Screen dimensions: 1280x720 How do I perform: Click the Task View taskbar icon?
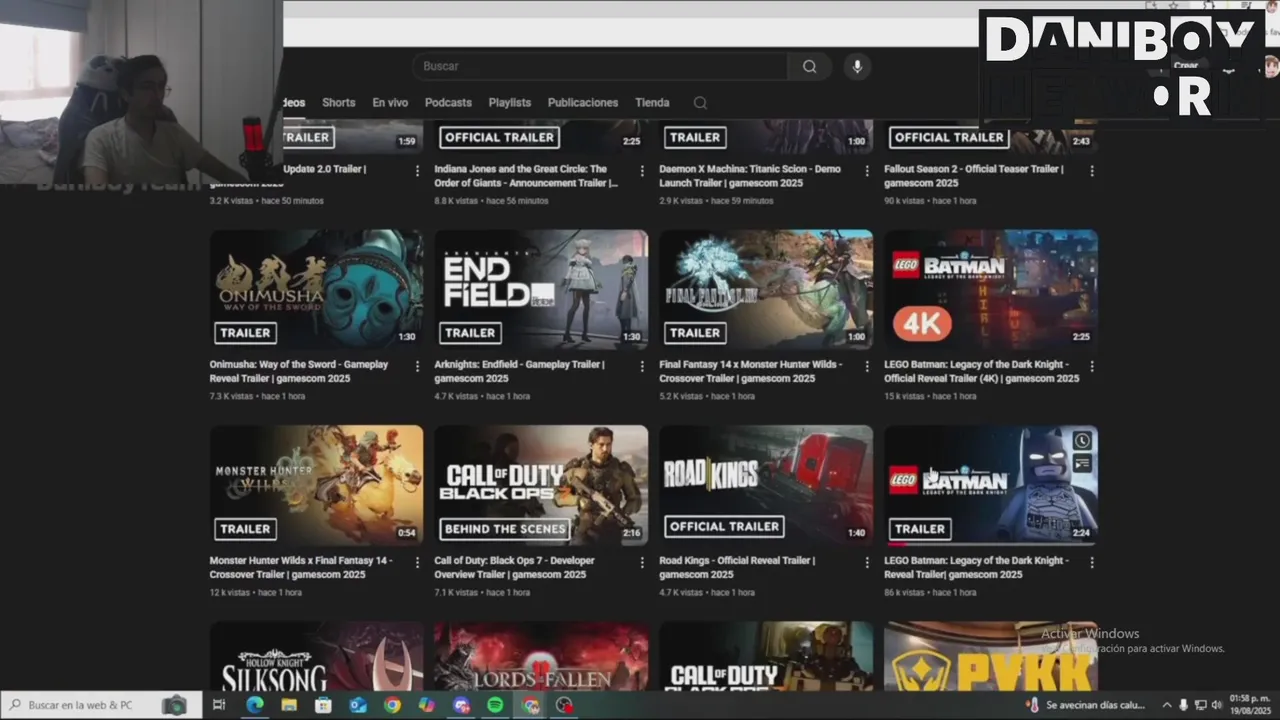[x=219, y=705]
